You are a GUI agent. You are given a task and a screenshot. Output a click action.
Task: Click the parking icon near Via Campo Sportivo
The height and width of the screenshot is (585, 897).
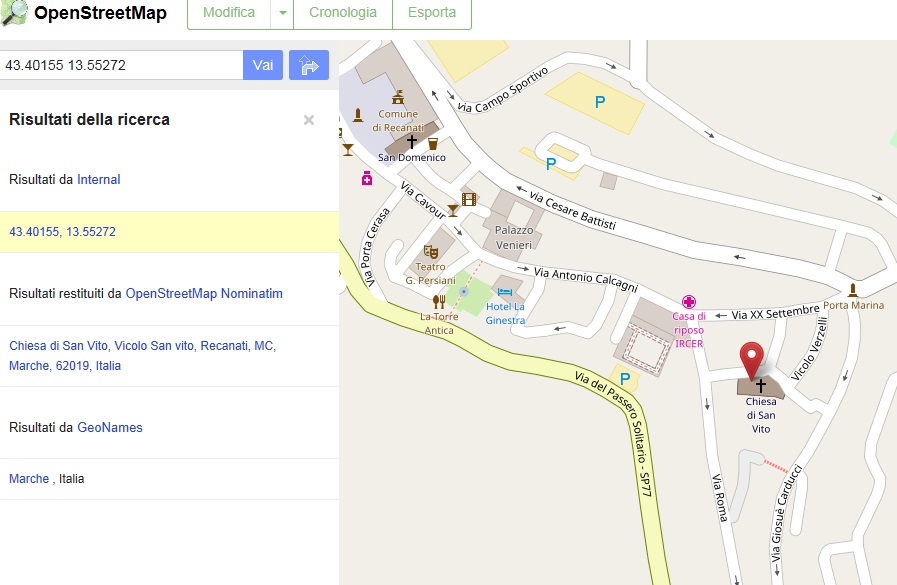pyautogui.click(x=600, y=102)
